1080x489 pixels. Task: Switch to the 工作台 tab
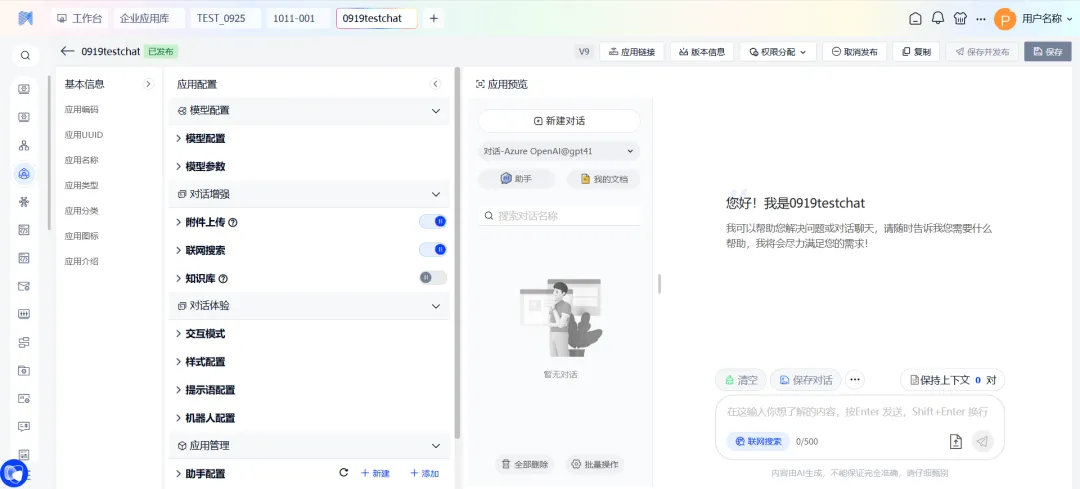click(x=79, y=19)
